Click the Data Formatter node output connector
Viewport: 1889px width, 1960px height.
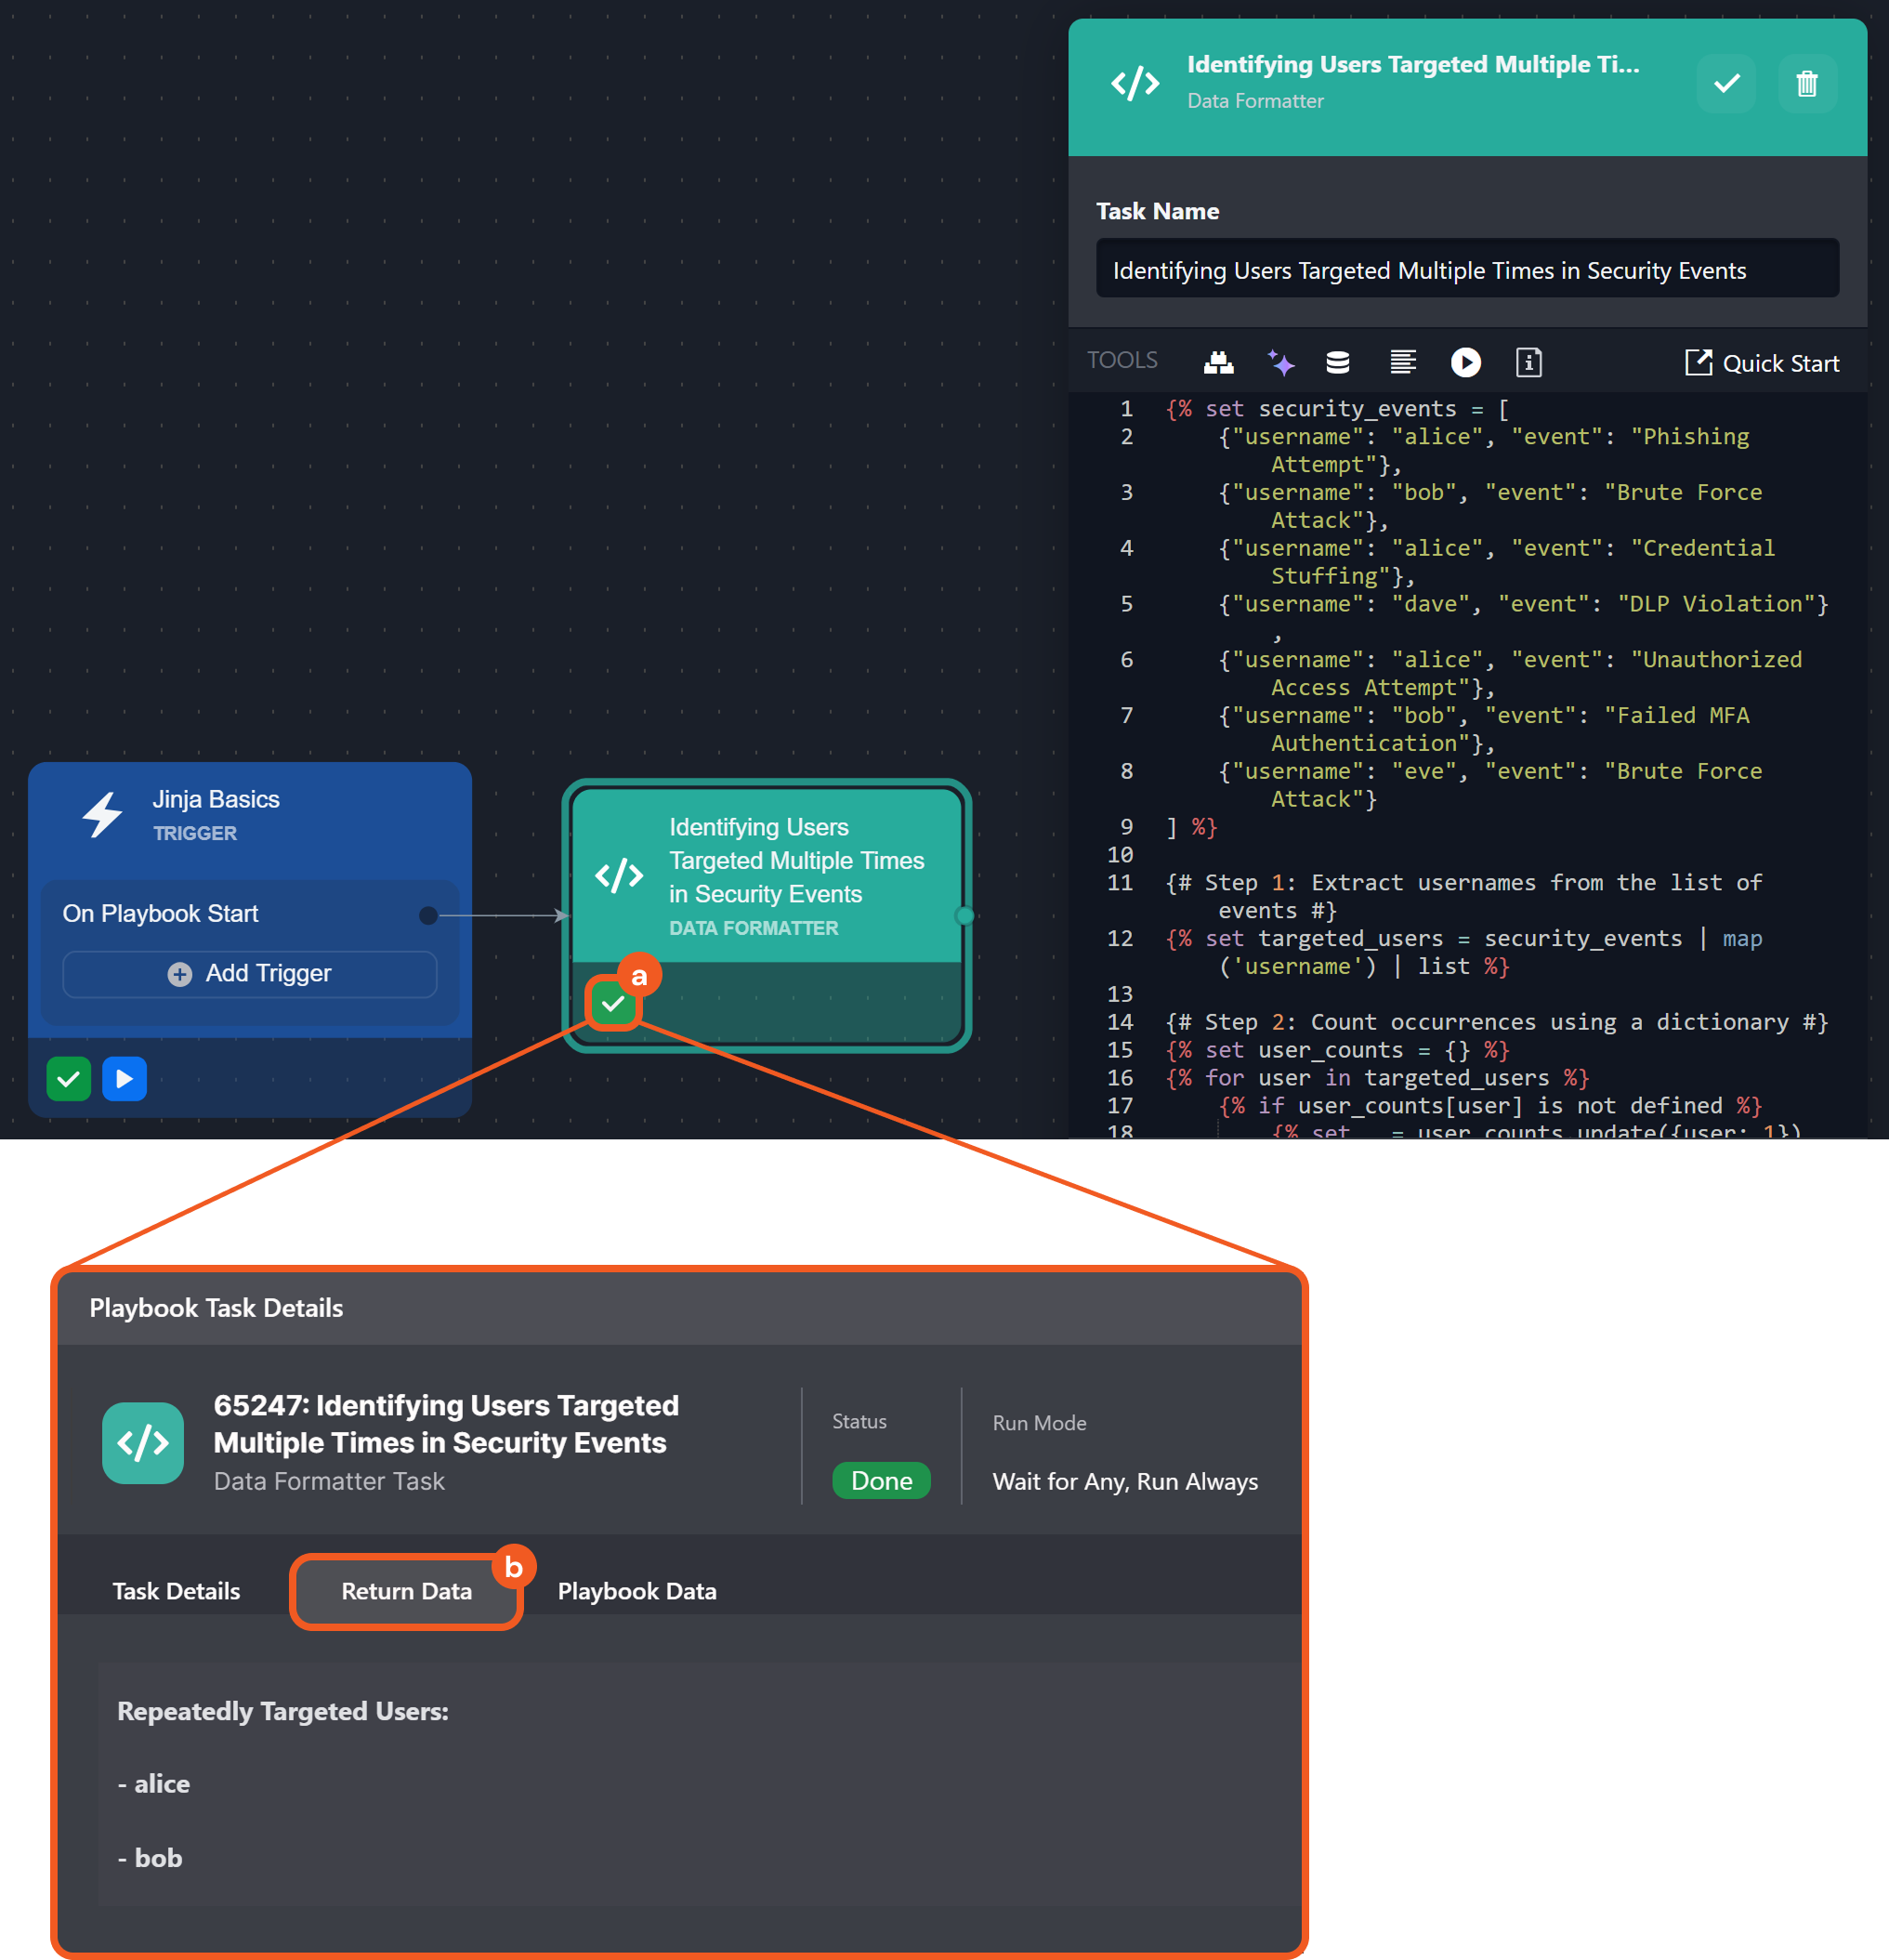(964, 915)
